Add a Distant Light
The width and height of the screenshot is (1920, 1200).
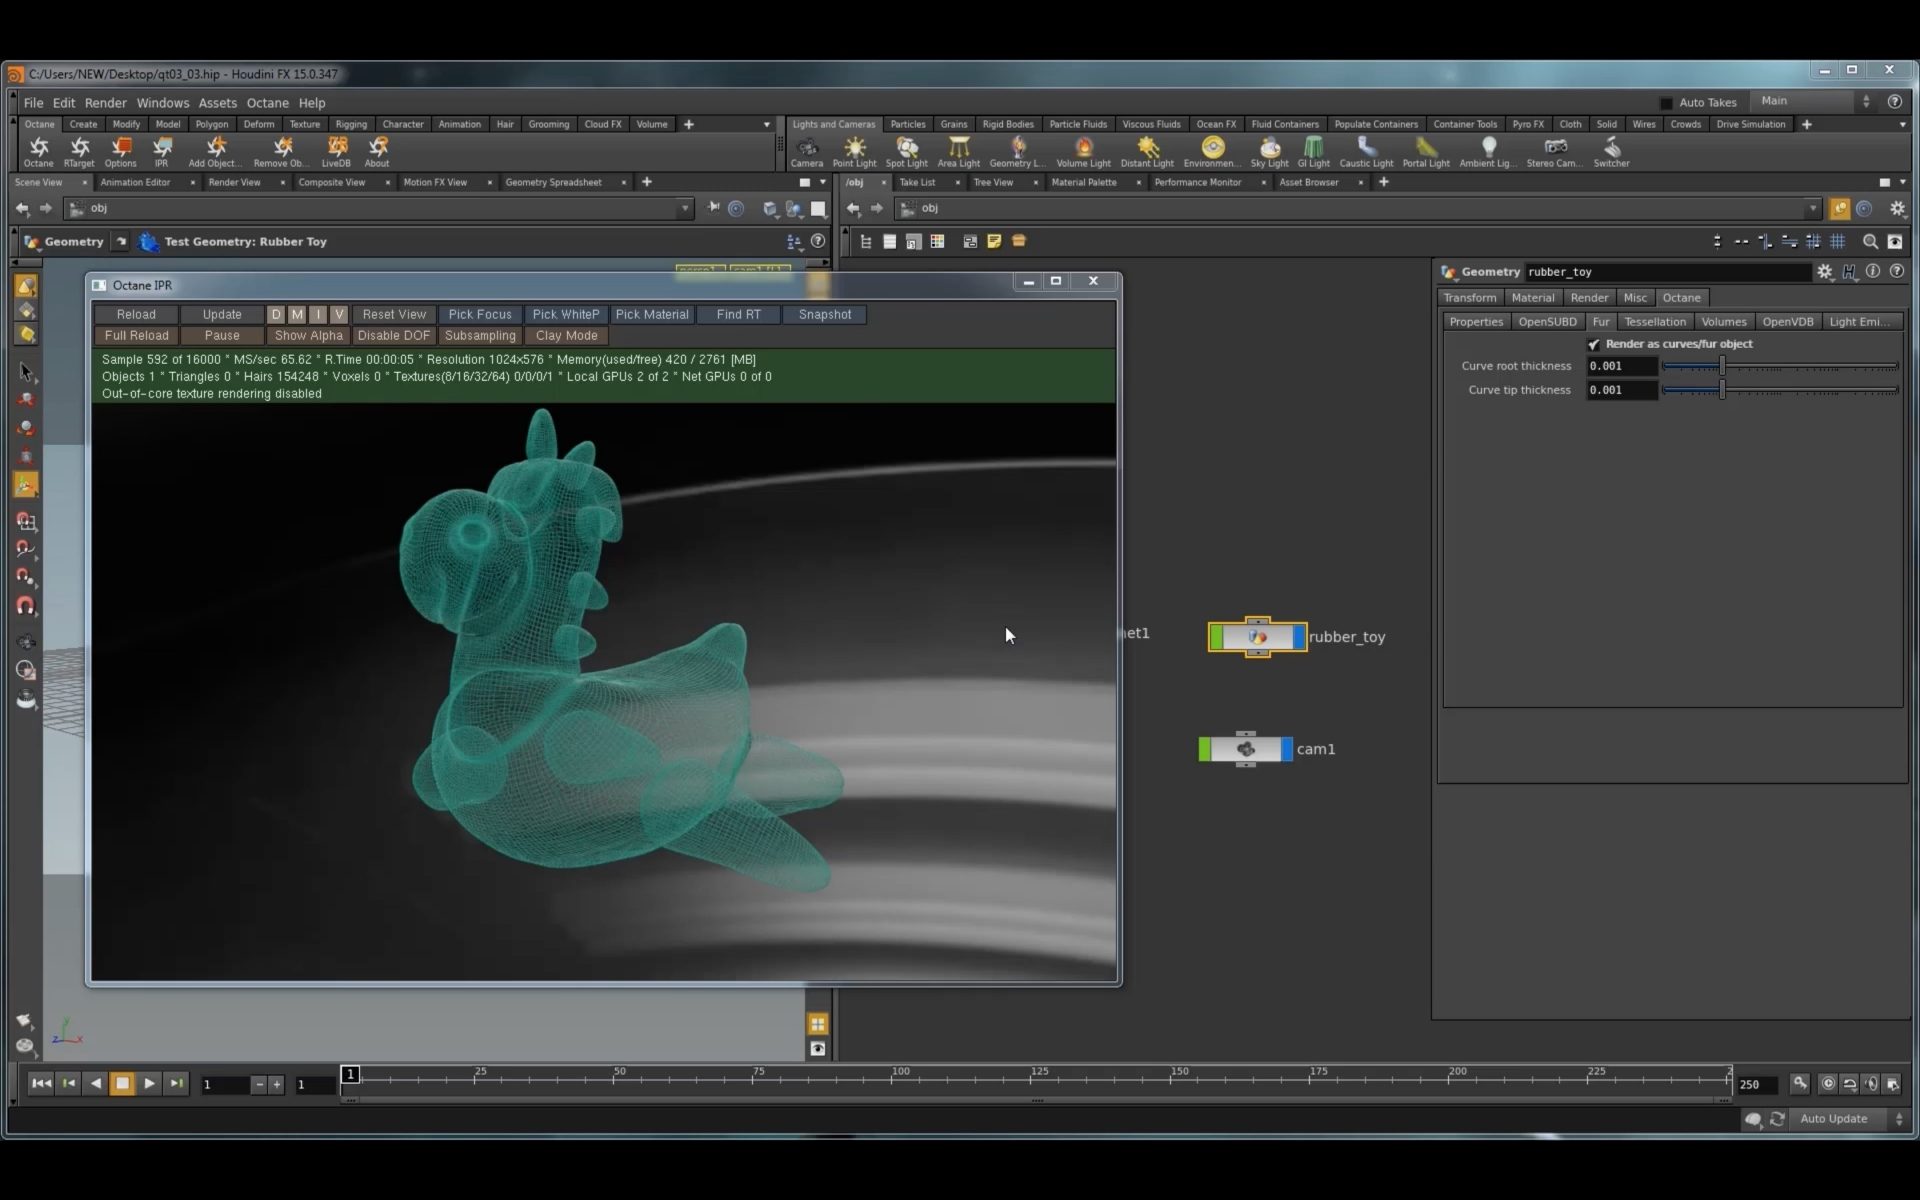pos(1147,152)
